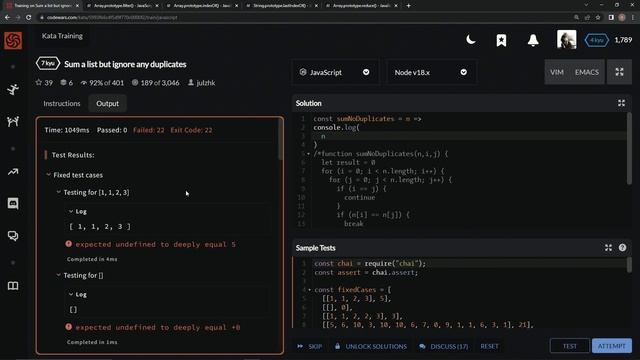Open the Kata practice sidebar icon
The width and height of the screenshot is (640, 360).
point(13,89)
